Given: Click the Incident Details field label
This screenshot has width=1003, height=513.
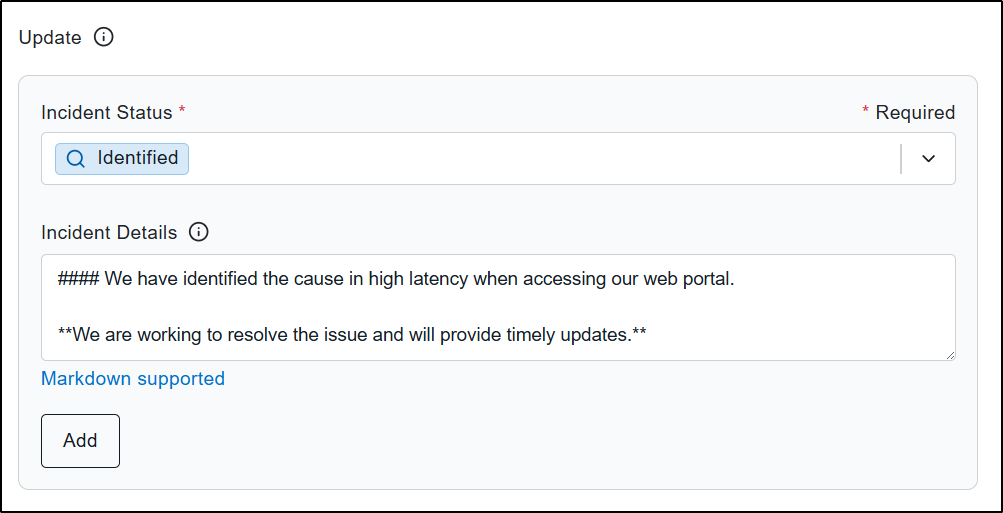Looking at the screenshot, I should (x=109, y=233).
